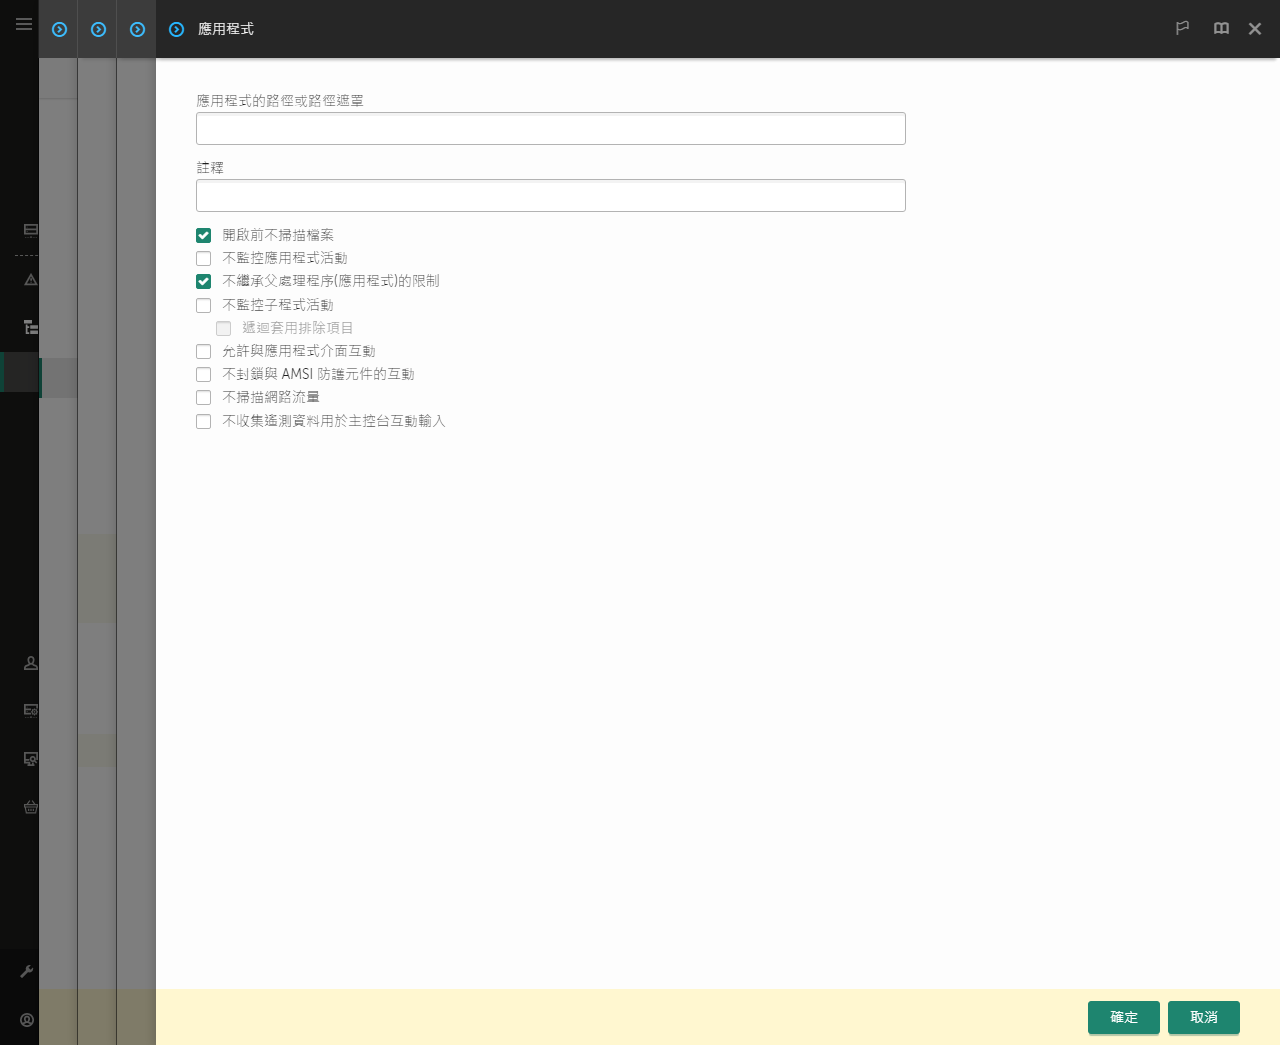Uncheck 不繼承父處理程序(應用程式)的限制 checkbox
The height and width of the screenshot is (1045, 1280).
click(x=204, y=282)
